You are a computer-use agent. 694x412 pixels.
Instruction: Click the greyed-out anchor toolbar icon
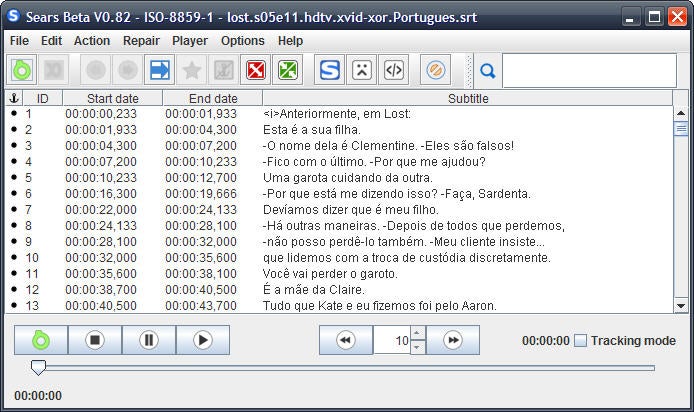coord(224,70)
